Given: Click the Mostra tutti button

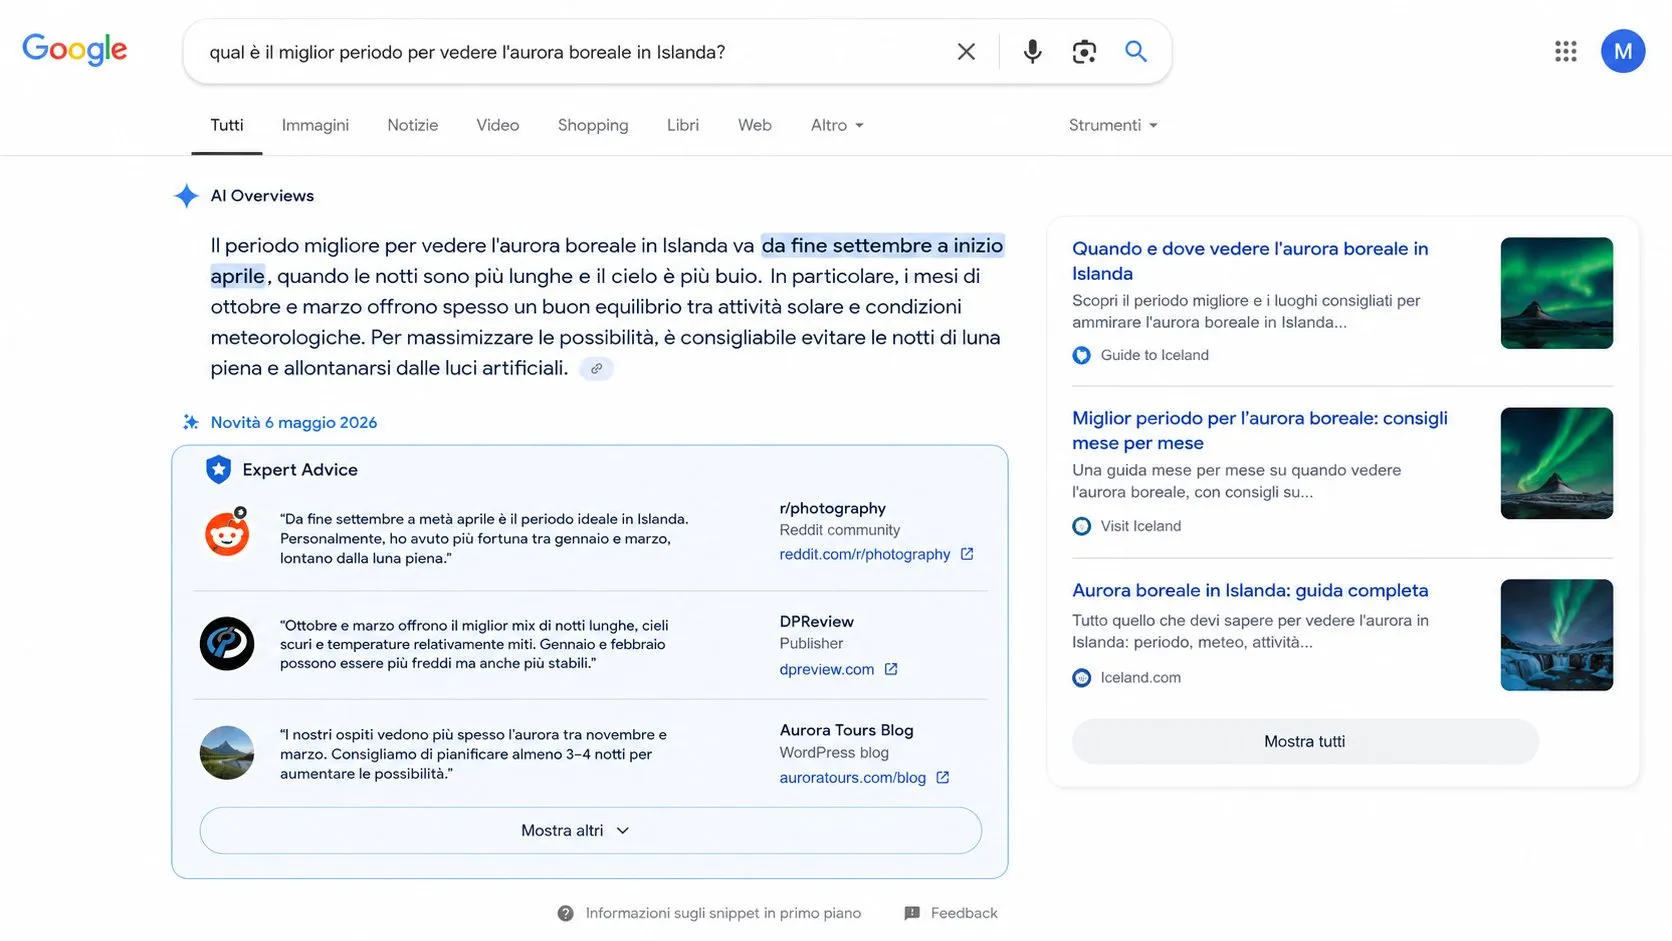Looking at the screenshot, I should [1305, 742].
